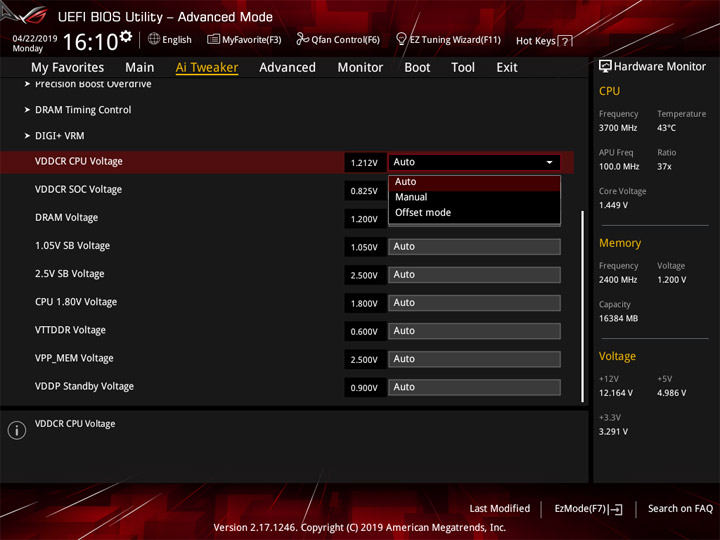Viewport: 720px width, 540px height.
Task: Click the 1.200V DRAM voltage value
Action: click(x=364, y=219)
